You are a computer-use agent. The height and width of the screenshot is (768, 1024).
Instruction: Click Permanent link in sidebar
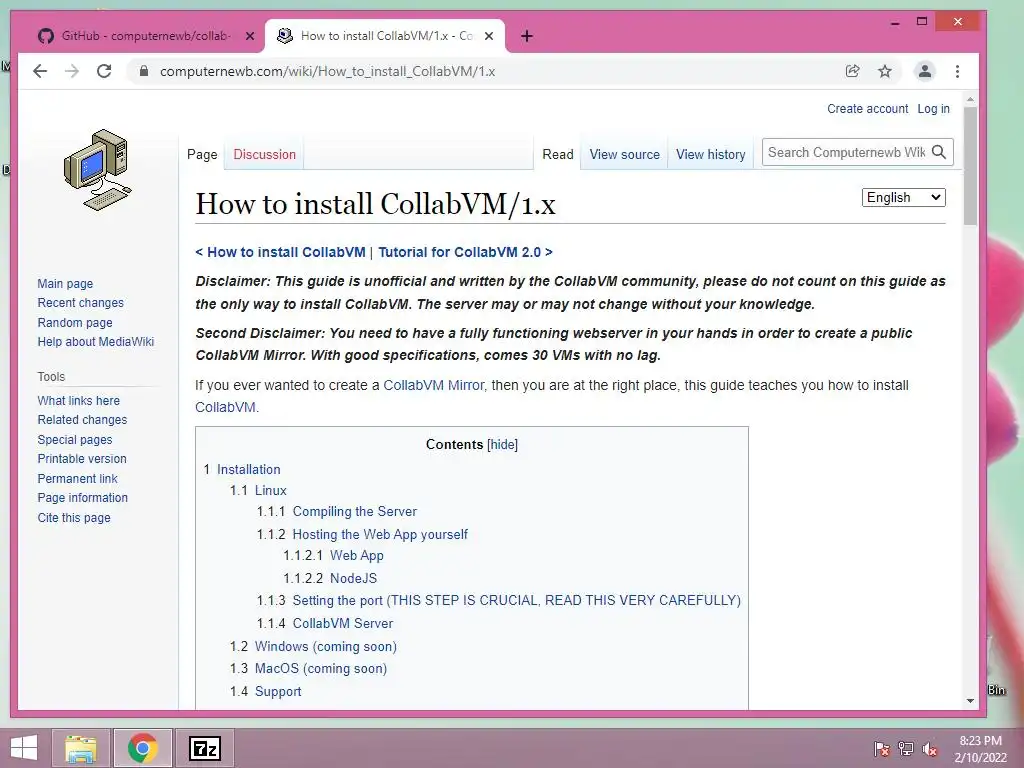point(78,478)
